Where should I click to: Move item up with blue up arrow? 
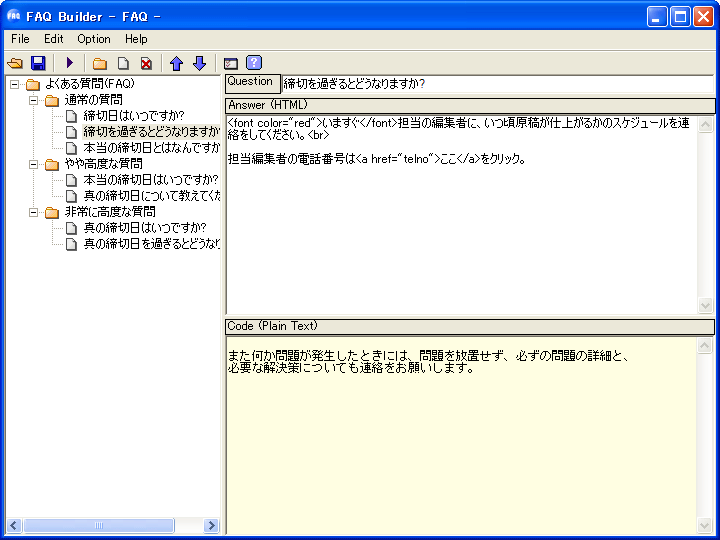[177, 63]
